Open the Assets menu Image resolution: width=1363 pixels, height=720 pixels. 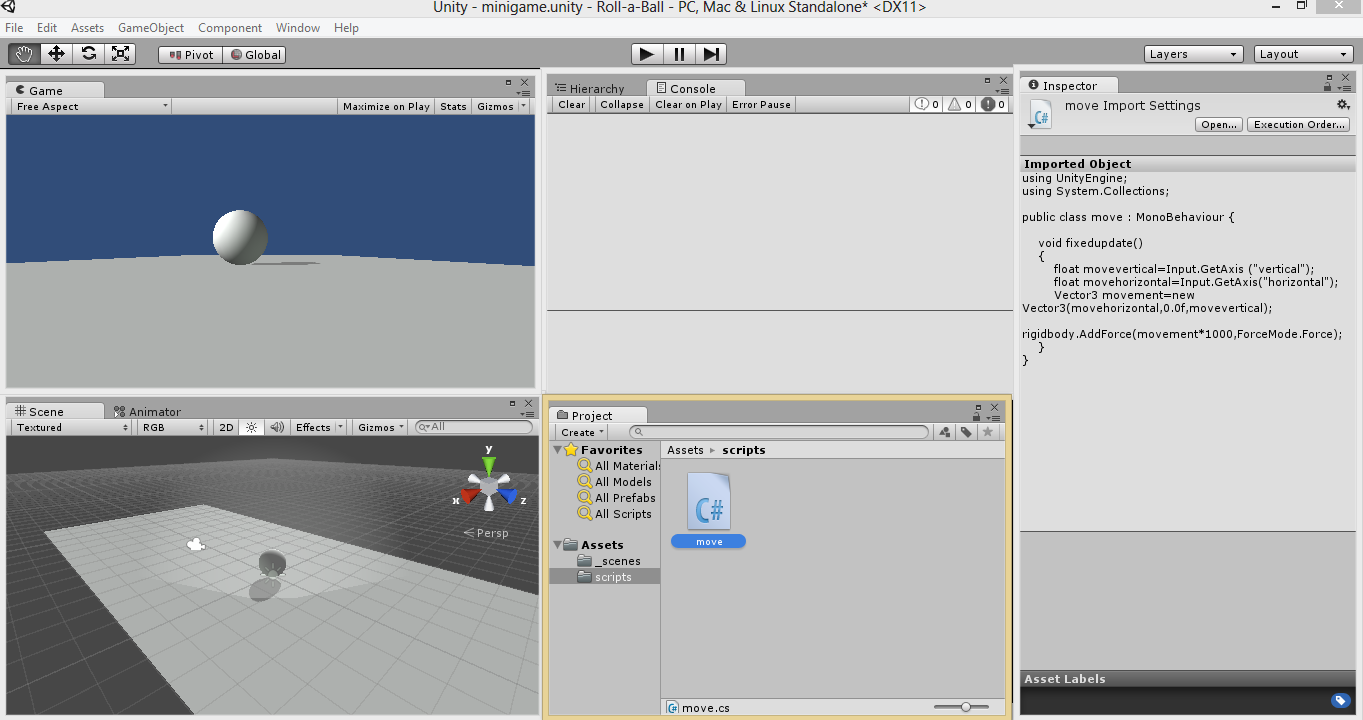87,28
